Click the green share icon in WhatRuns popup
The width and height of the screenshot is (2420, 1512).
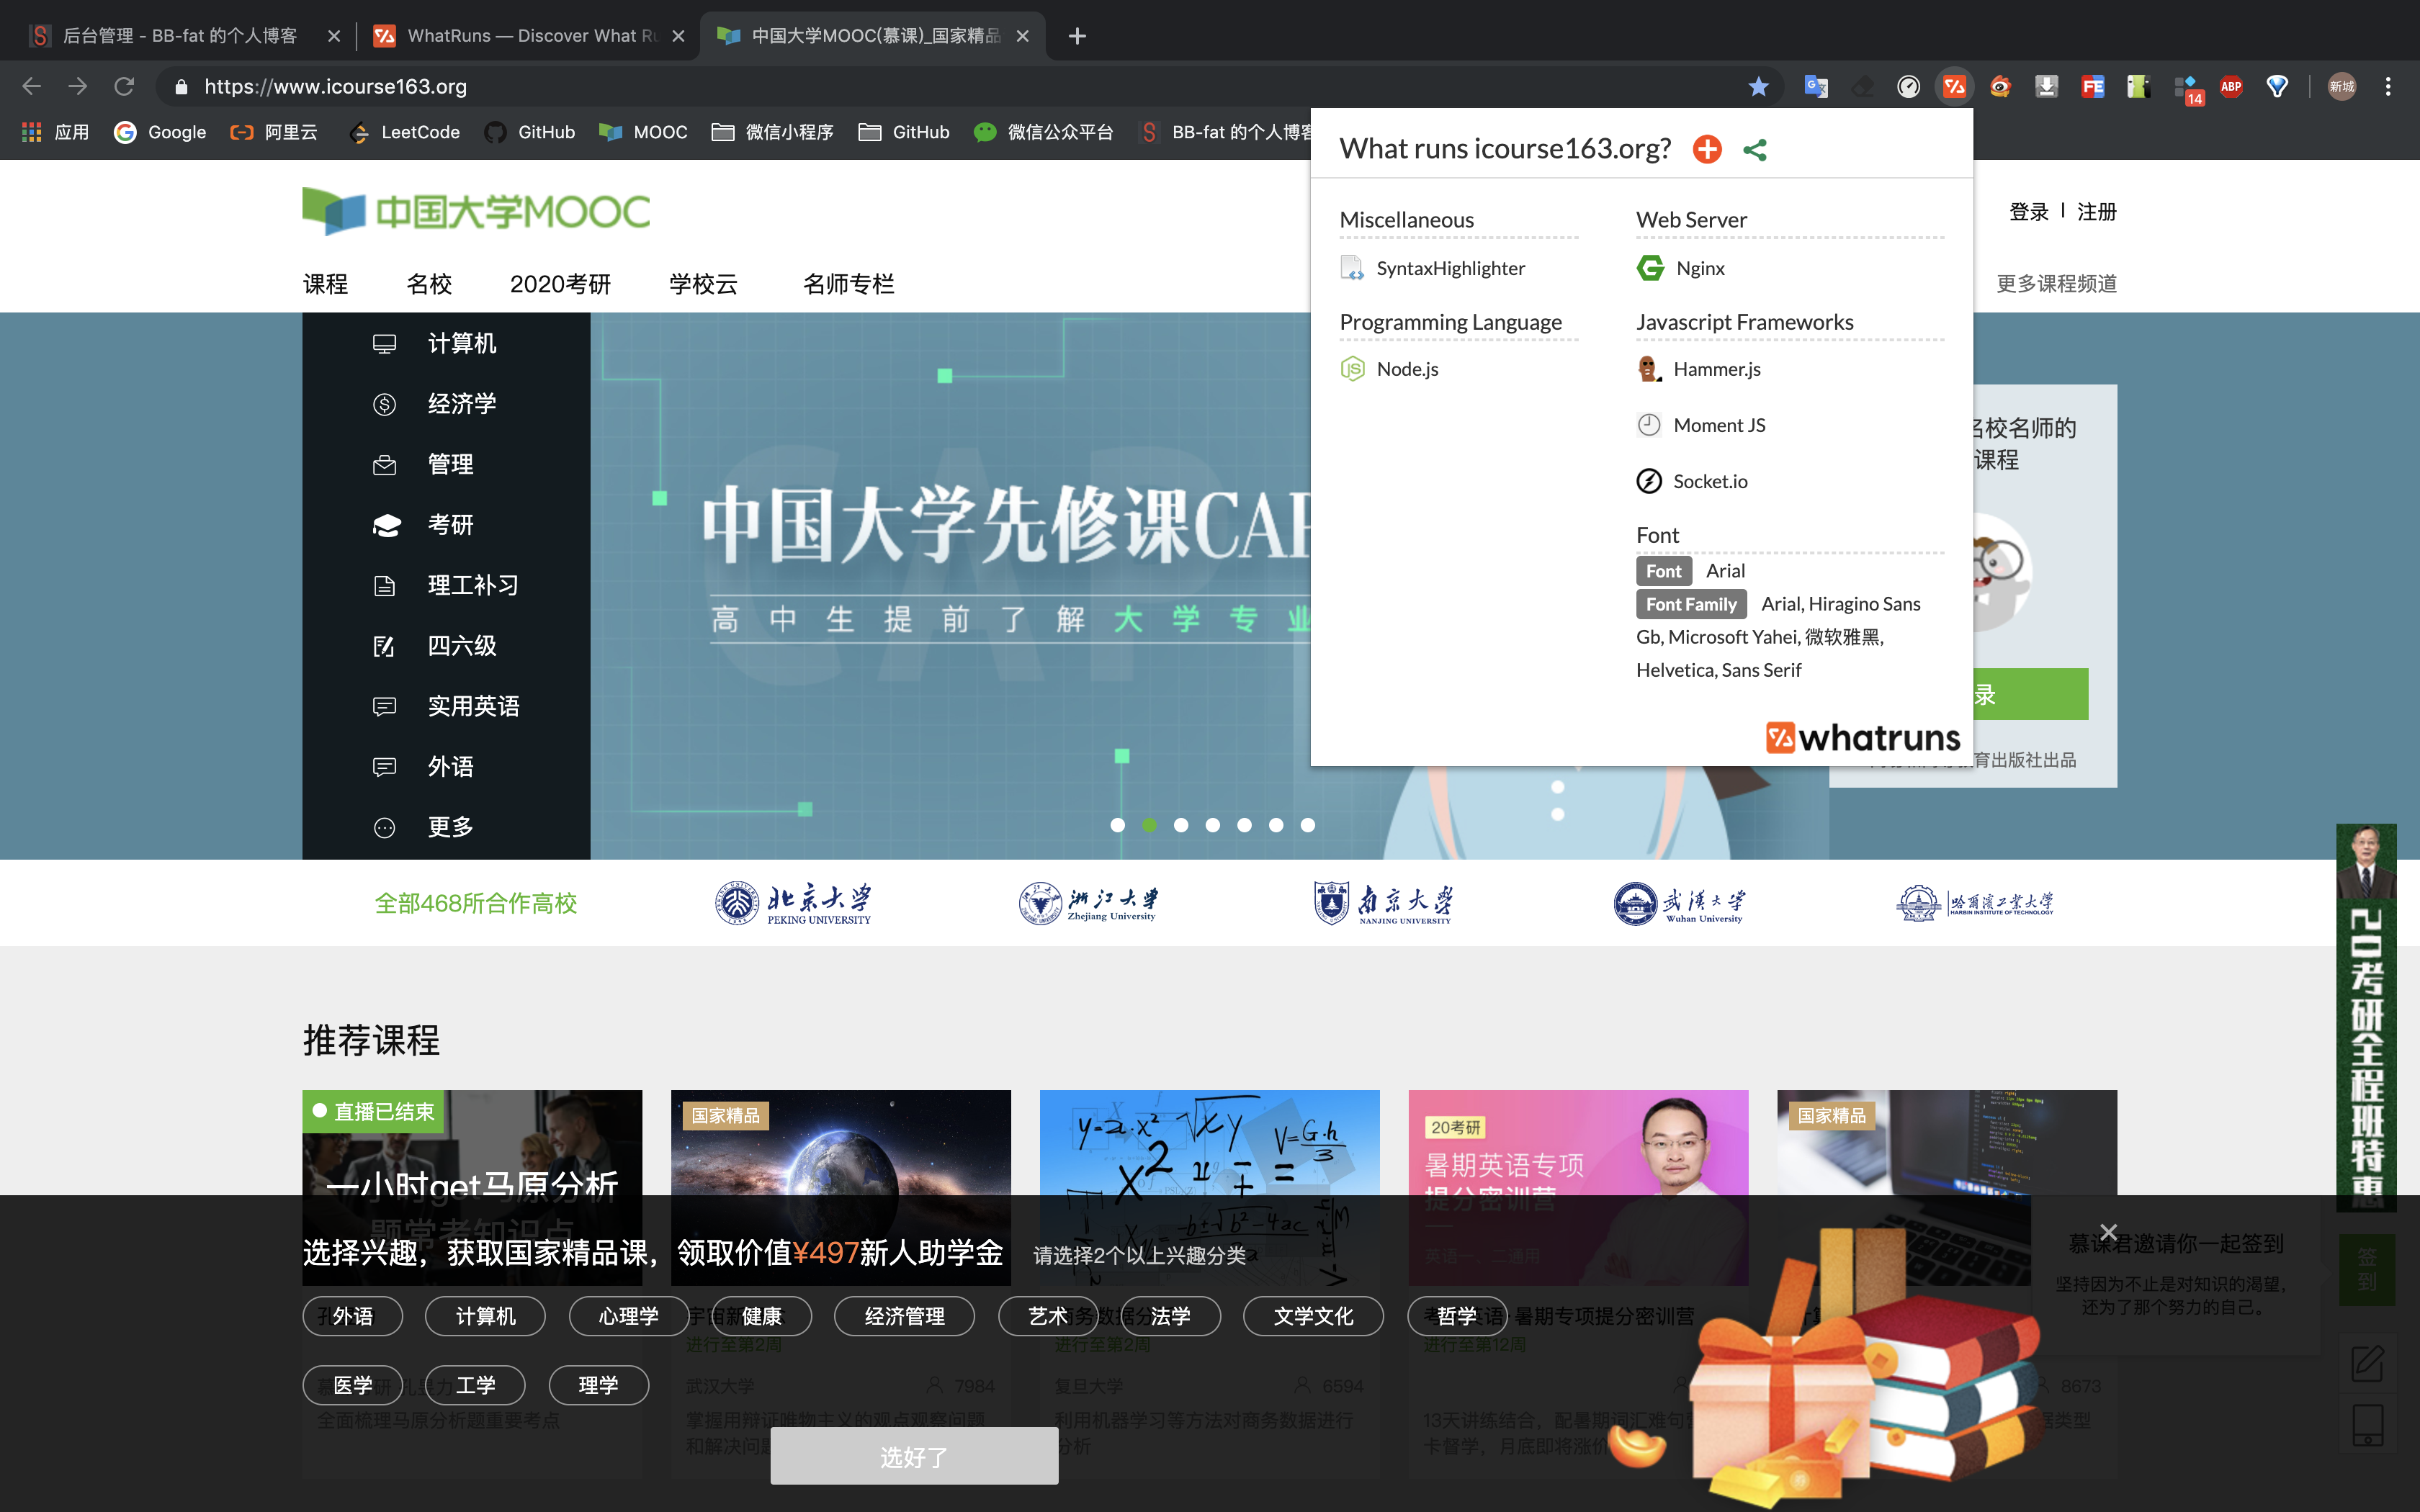(1755, 150)
